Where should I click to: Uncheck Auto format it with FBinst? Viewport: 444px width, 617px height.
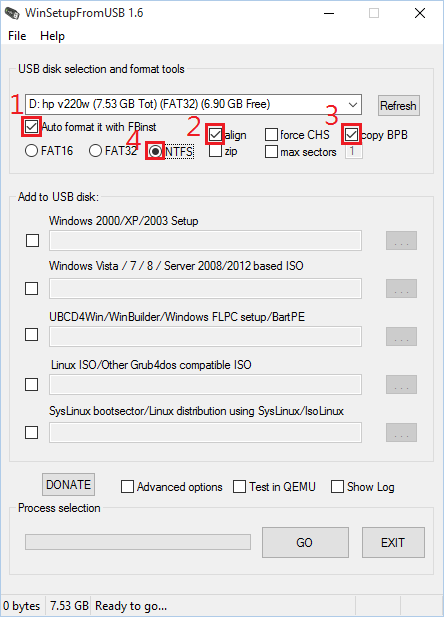coord(31,127)
